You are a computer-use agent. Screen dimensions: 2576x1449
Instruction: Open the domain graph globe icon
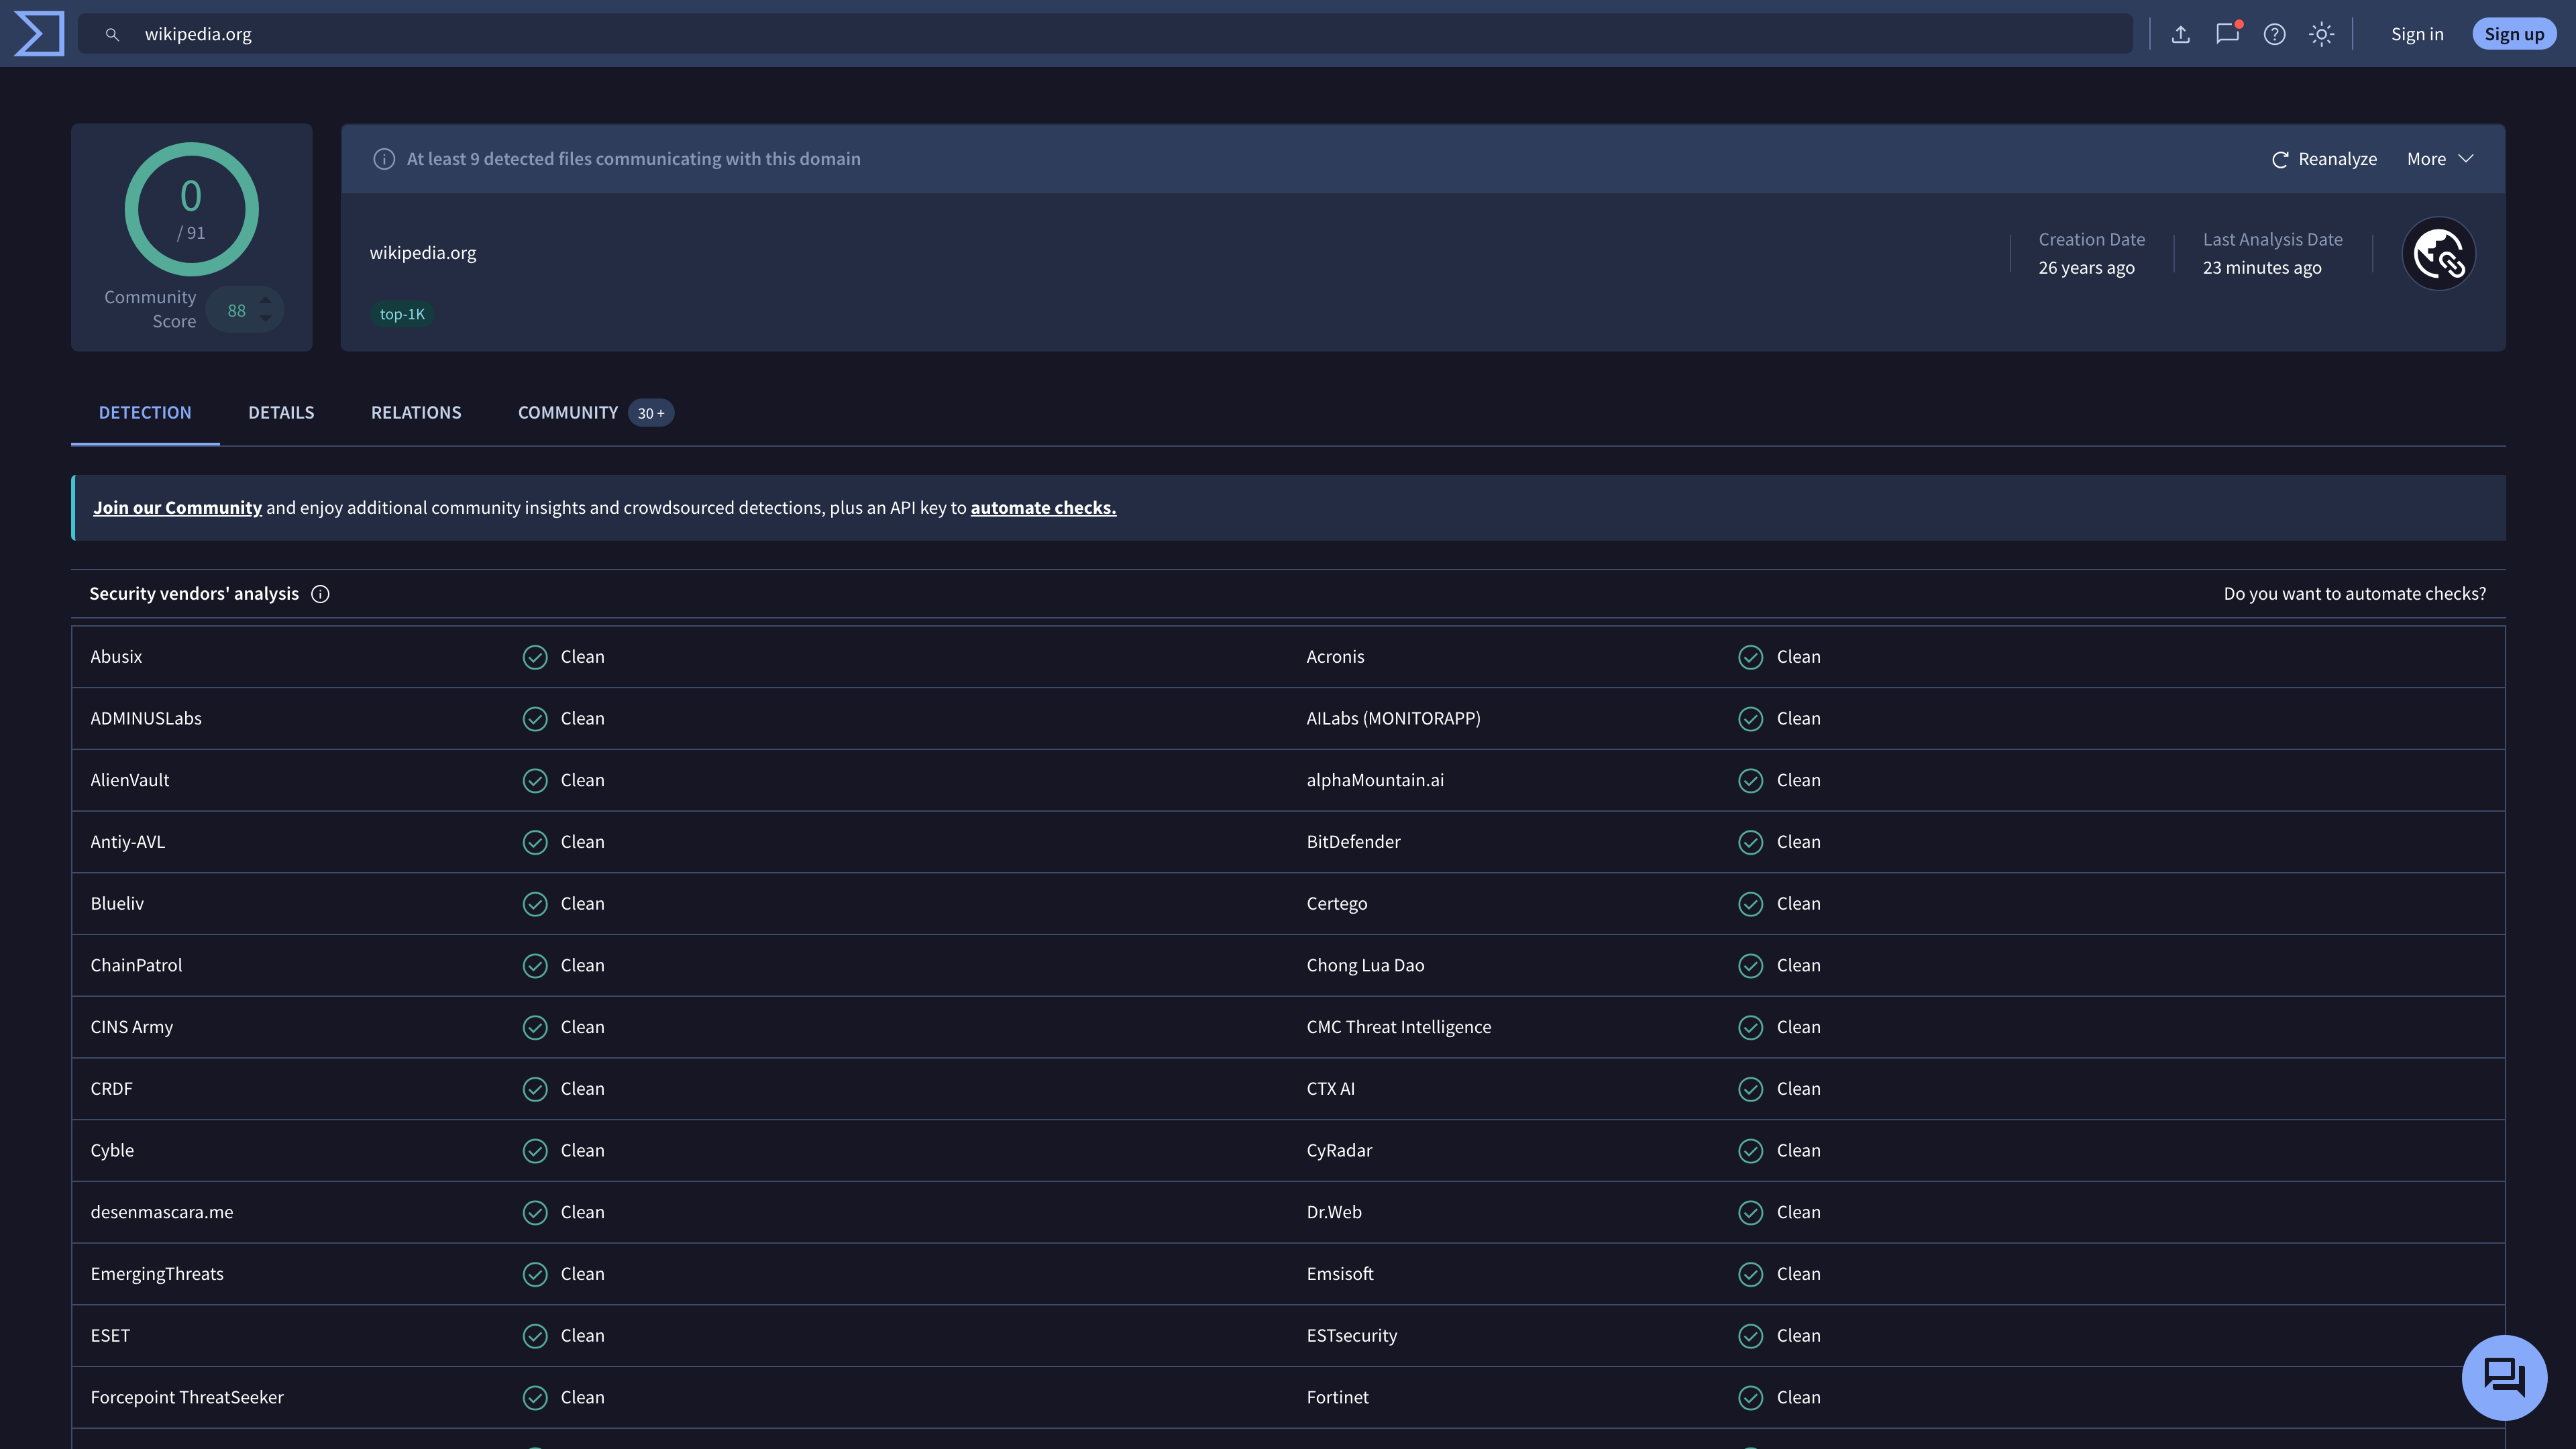tap(2439, 254)
